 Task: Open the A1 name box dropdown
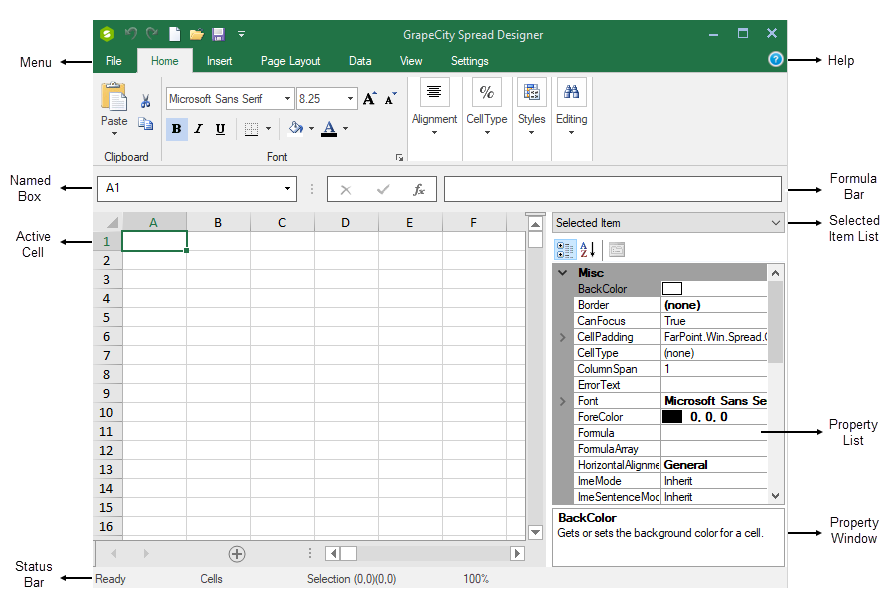pyautogui.click(x=287, y=189)
